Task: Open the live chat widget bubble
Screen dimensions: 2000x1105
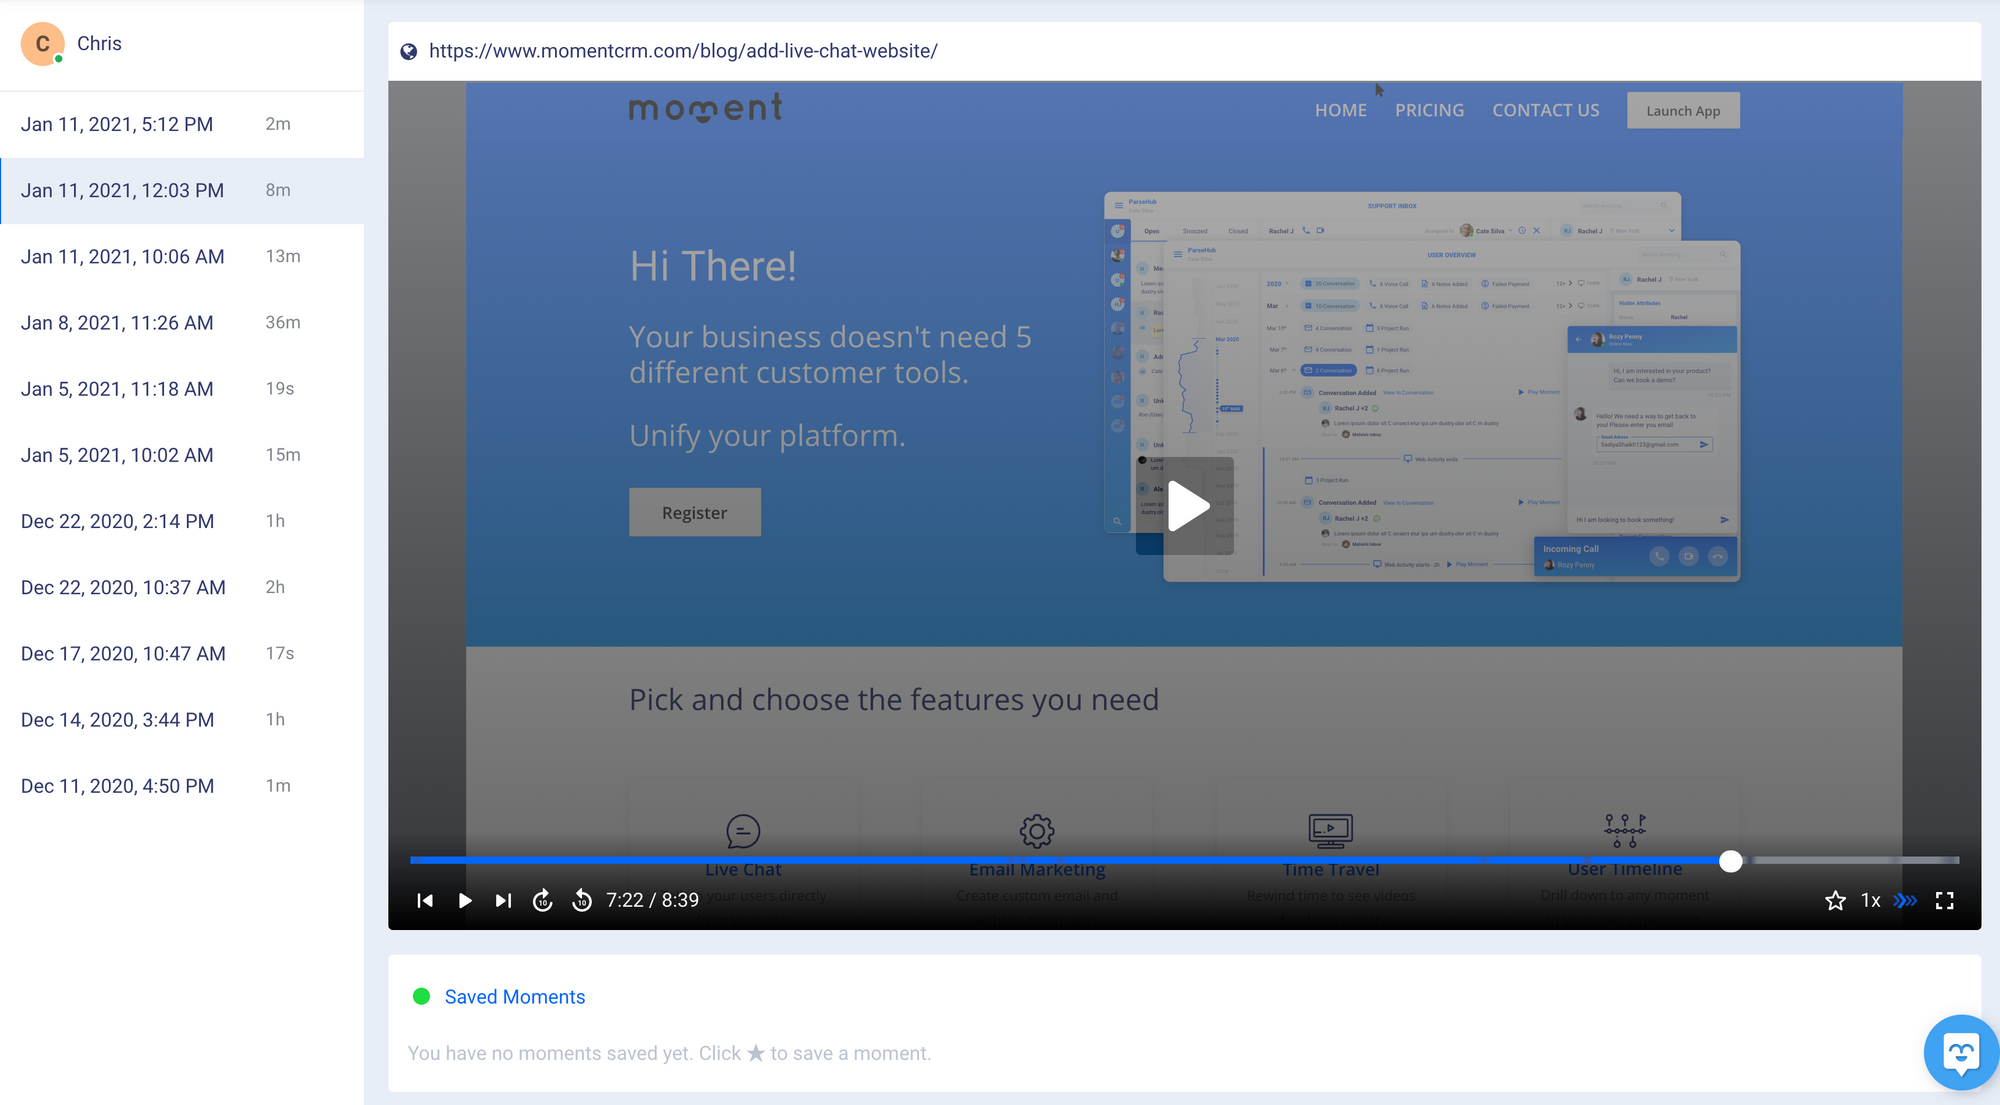Action: [x=1960, y=1053]
